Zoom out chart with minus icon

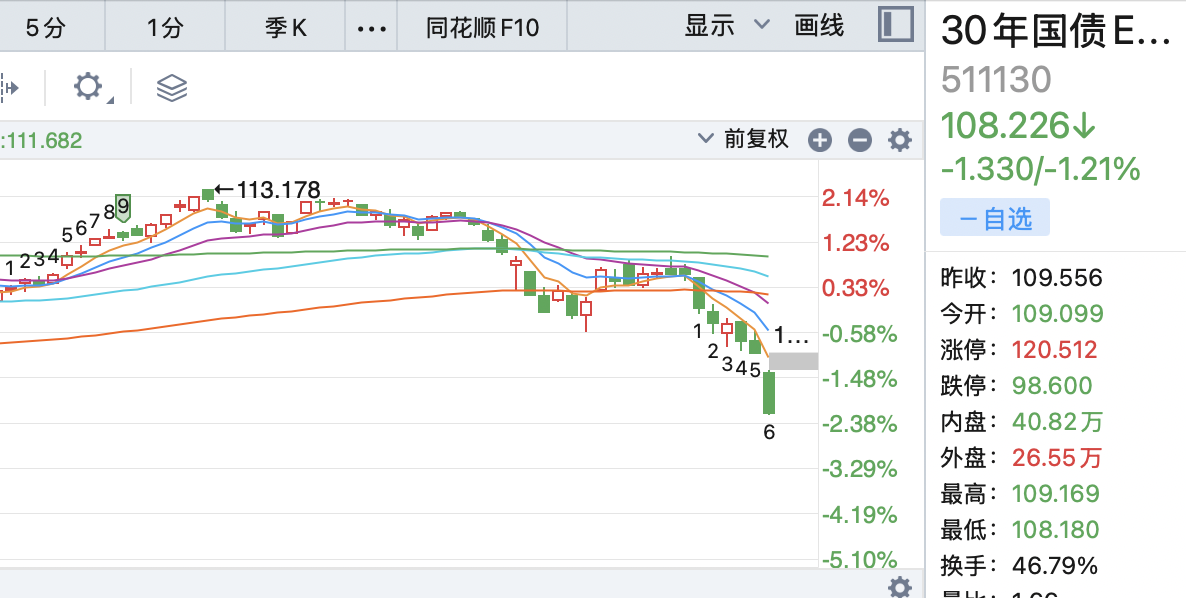click(x=860, y=140)
